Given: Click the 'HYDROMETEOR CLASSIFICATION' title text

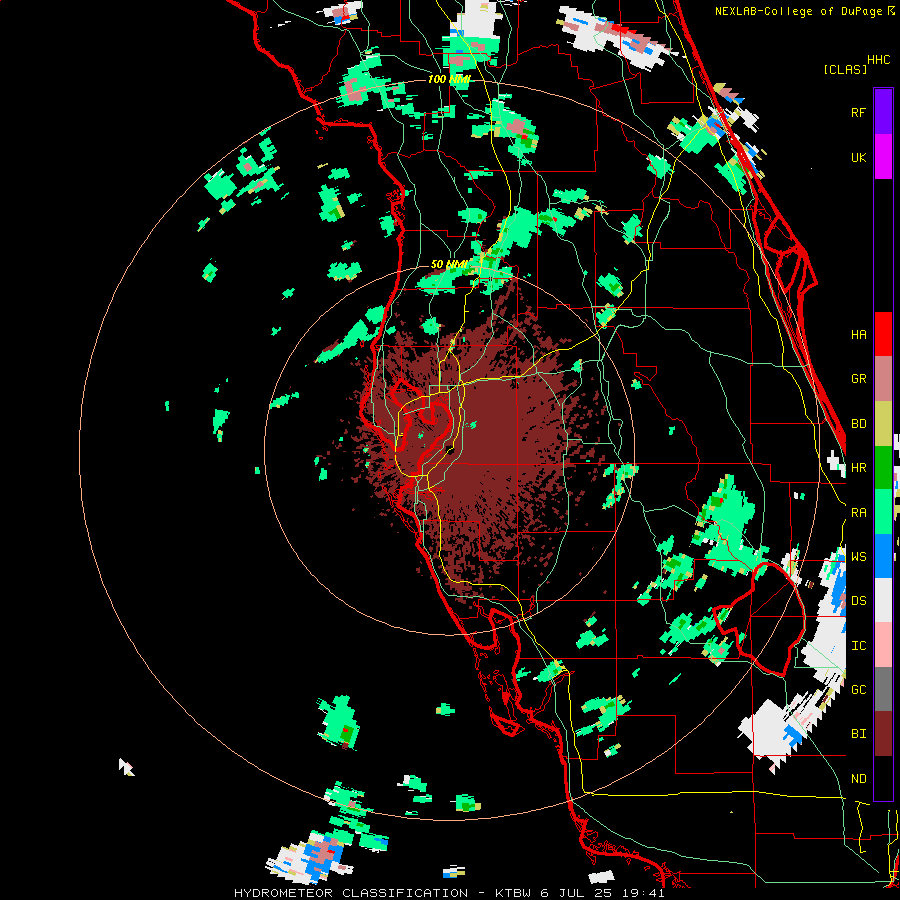Looking at the screenshot, I should click(351, 893).
